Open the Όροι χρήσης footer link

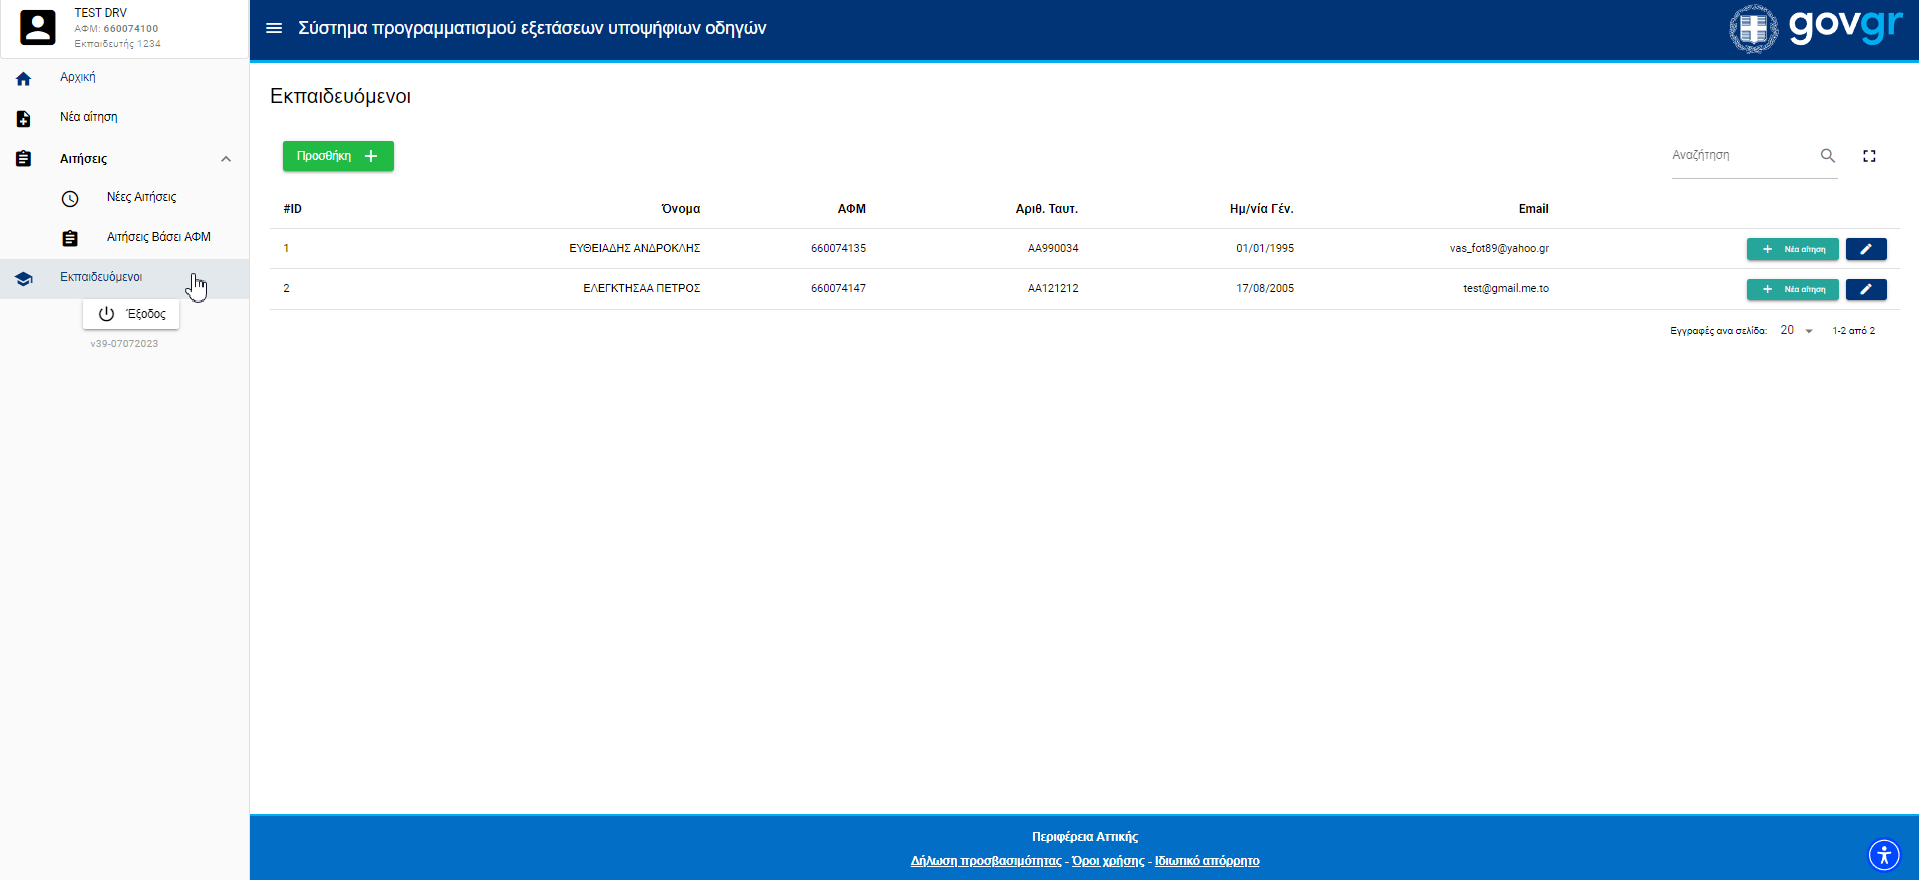click(x=1108, y=861)
